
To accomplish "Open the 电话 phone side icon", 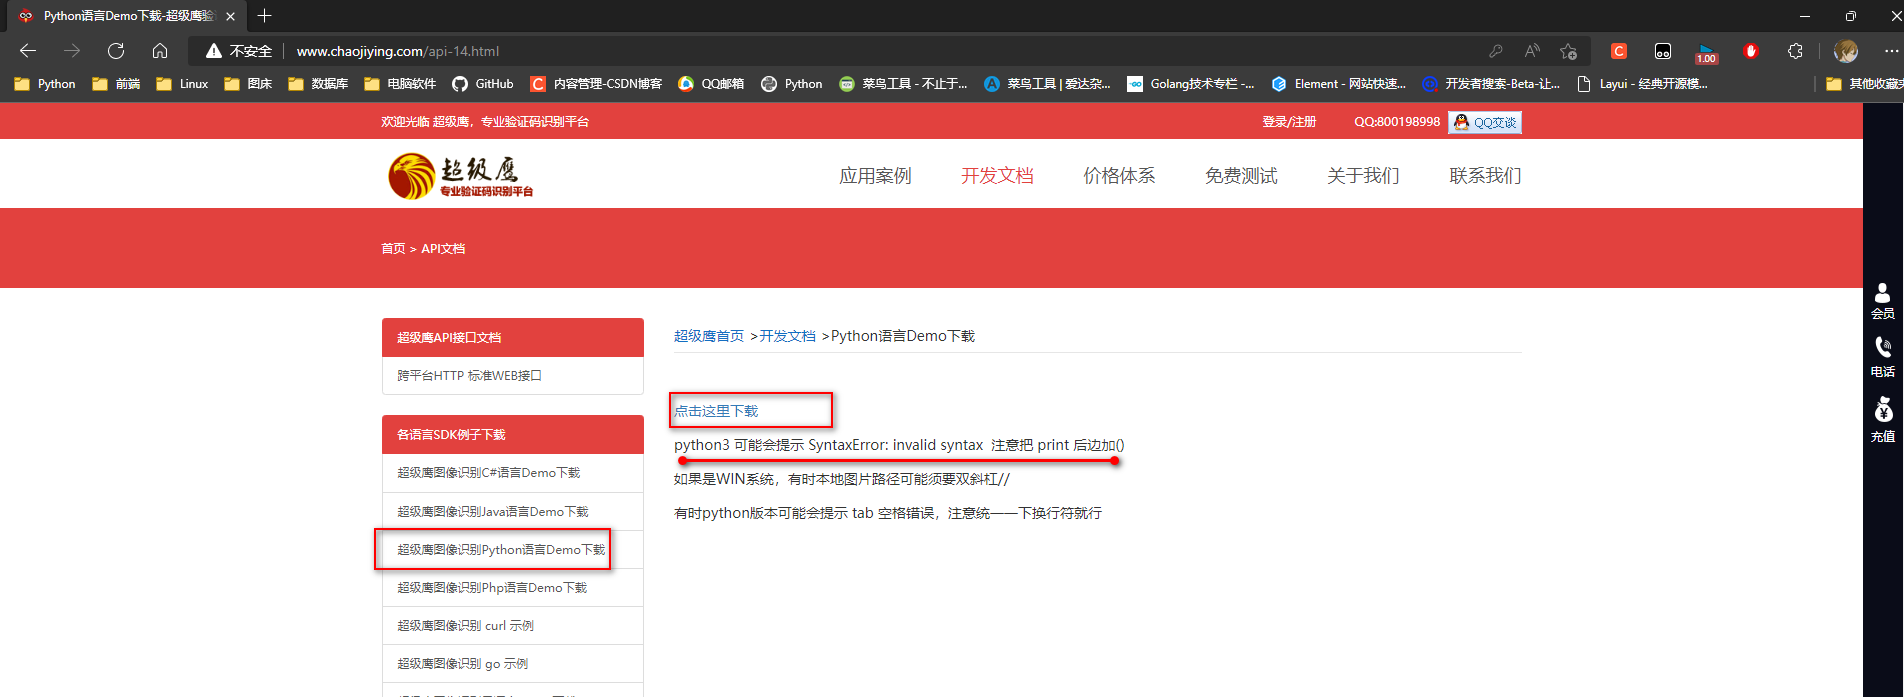I will (1882, 357).
